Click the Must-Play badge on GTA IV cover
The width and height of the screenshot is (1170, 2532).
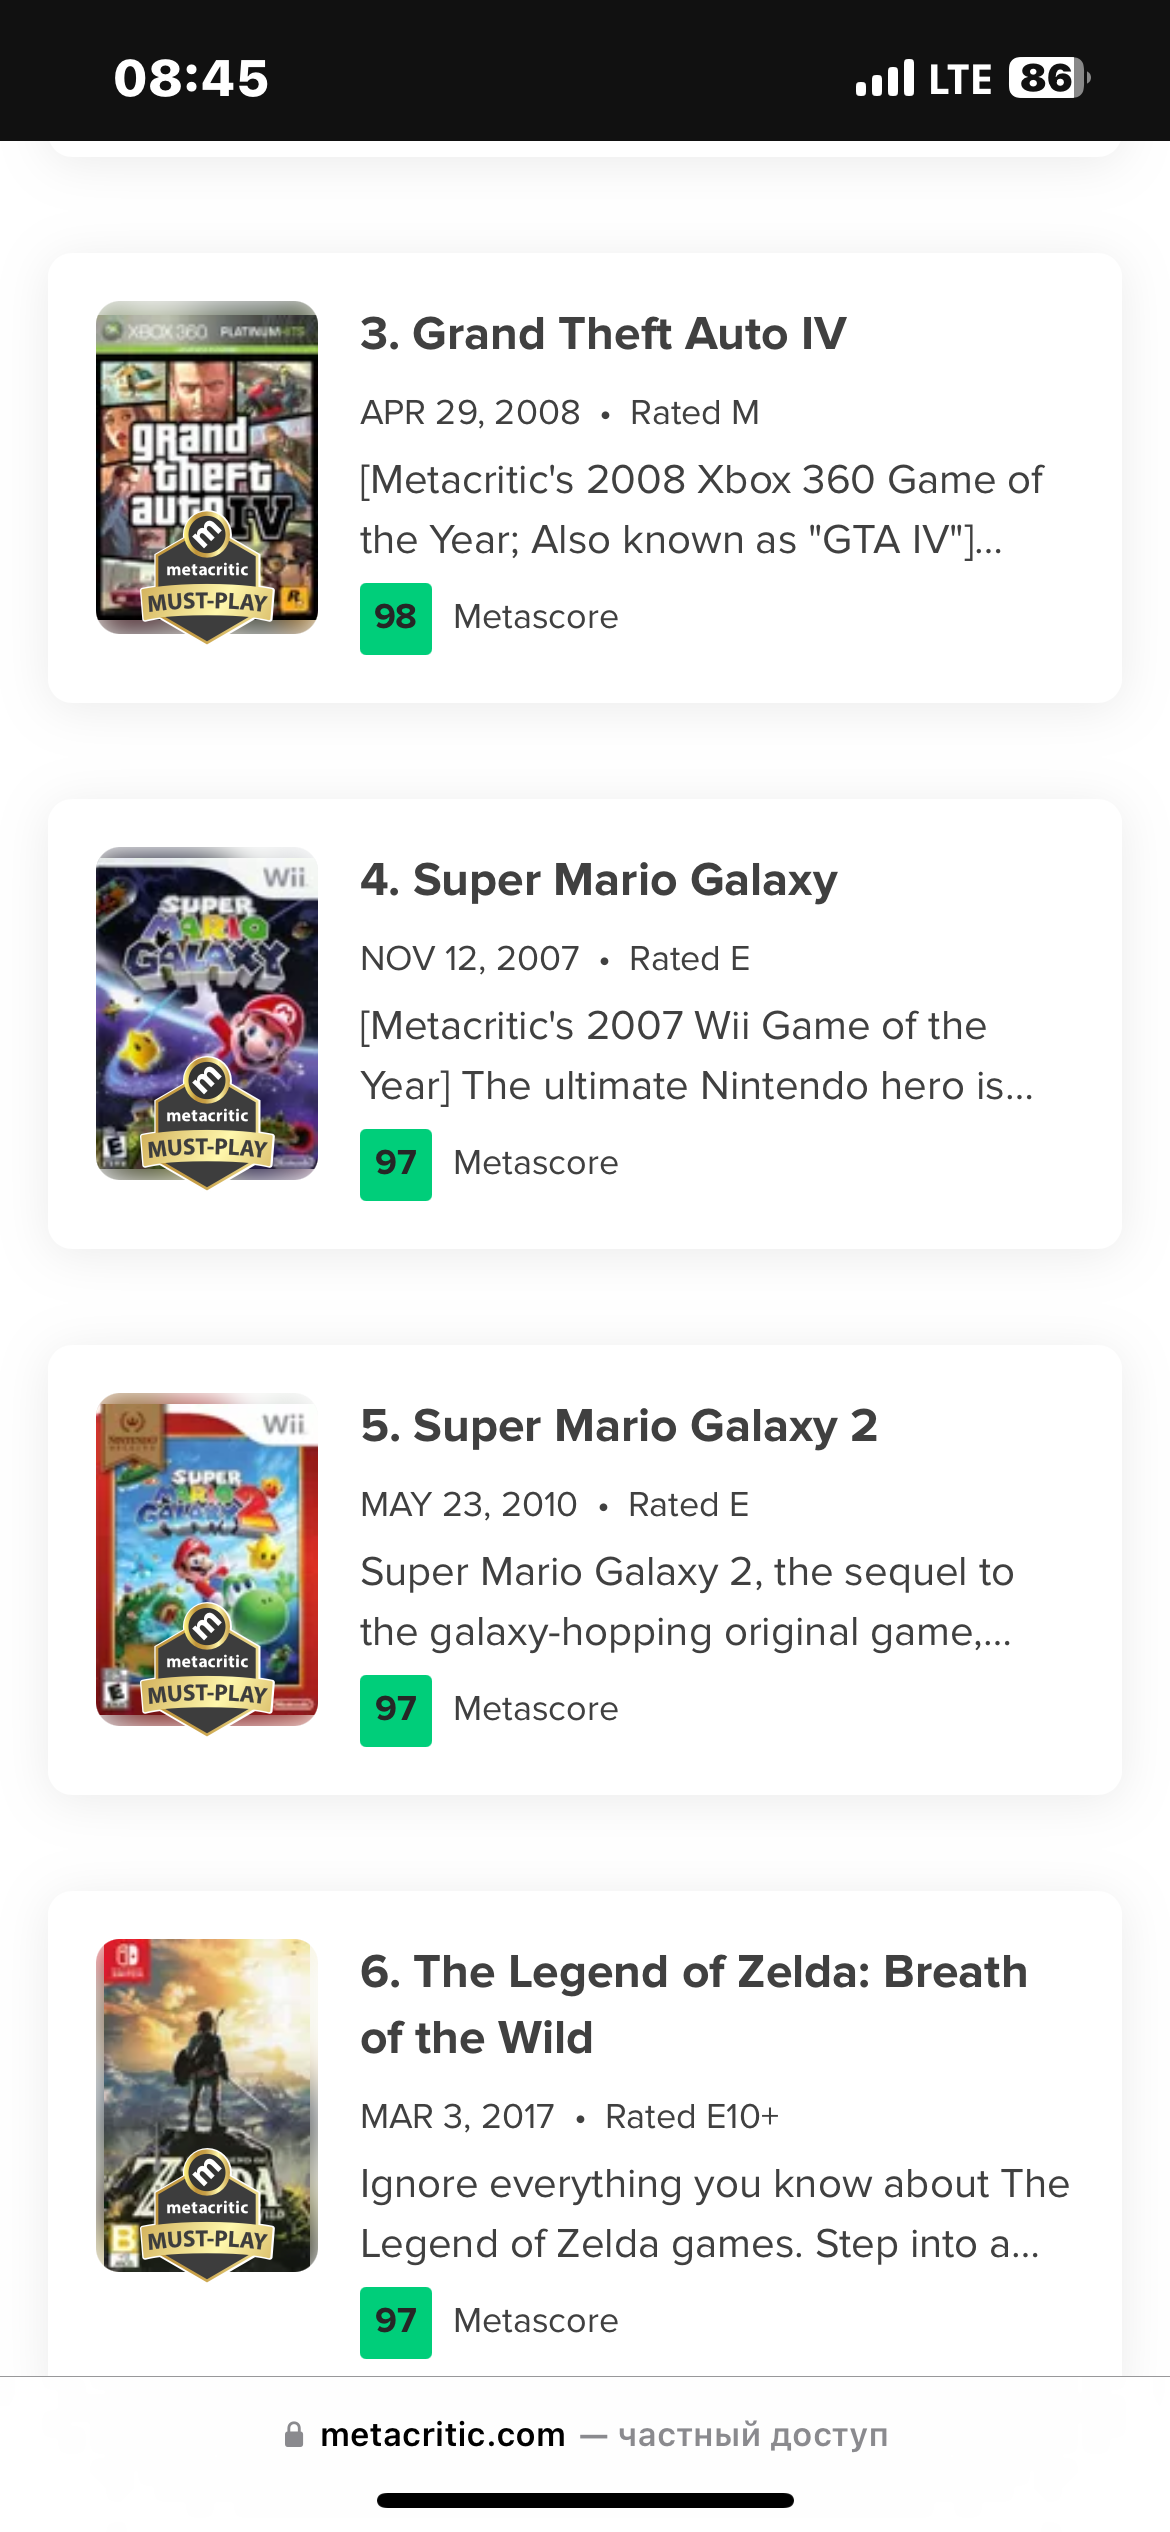(207, 578)
